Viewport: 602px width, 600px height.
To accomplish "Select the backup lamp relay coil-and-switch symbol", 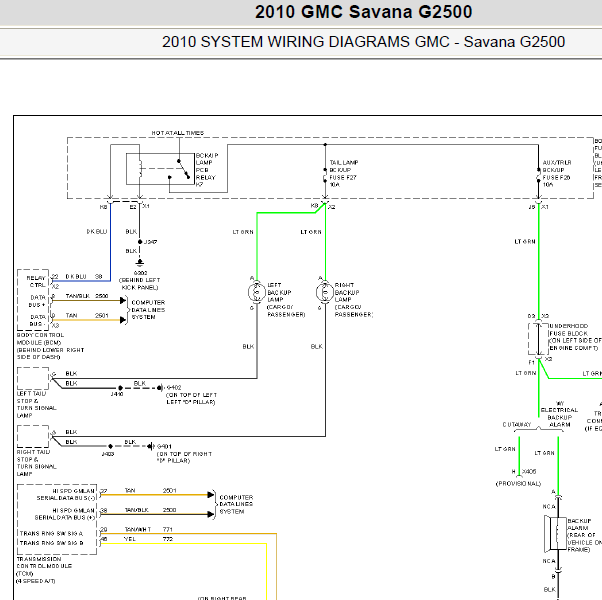I will pyautogui.click(x=160, y=169).
